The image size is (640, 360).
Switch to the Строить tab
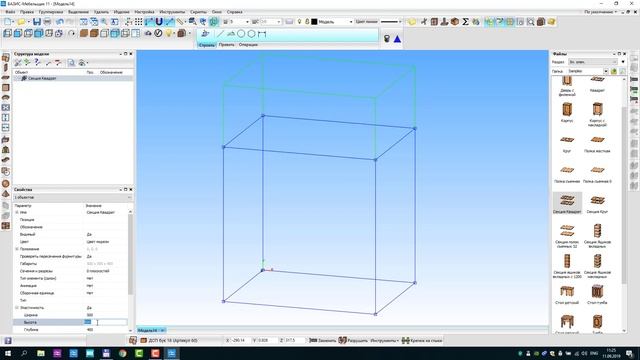pyautogui.click(x=207, y=45)
